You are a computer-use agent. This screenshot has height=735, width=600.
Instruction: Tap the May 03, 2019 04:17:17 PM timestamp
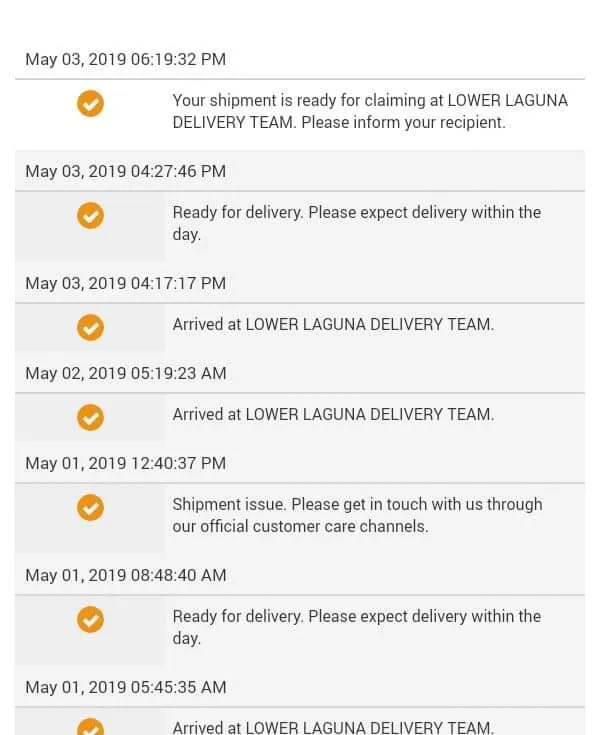pos(125,283)
